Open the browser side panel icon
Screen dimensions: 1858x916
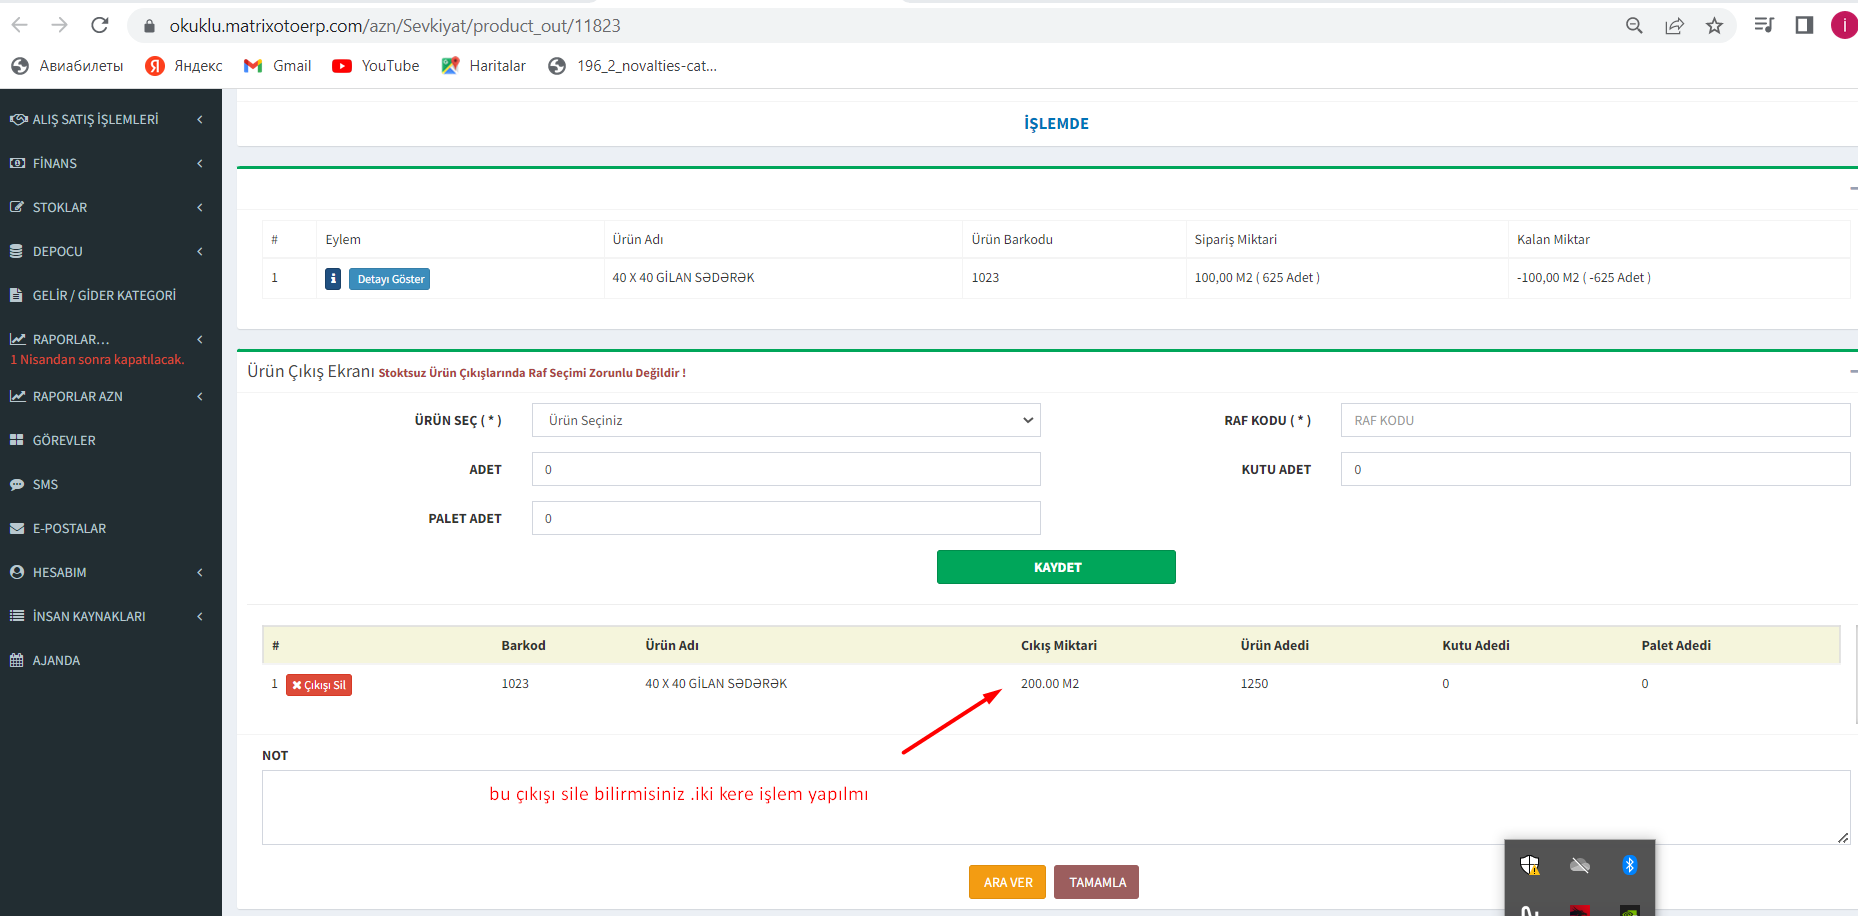click(1804, 26)
